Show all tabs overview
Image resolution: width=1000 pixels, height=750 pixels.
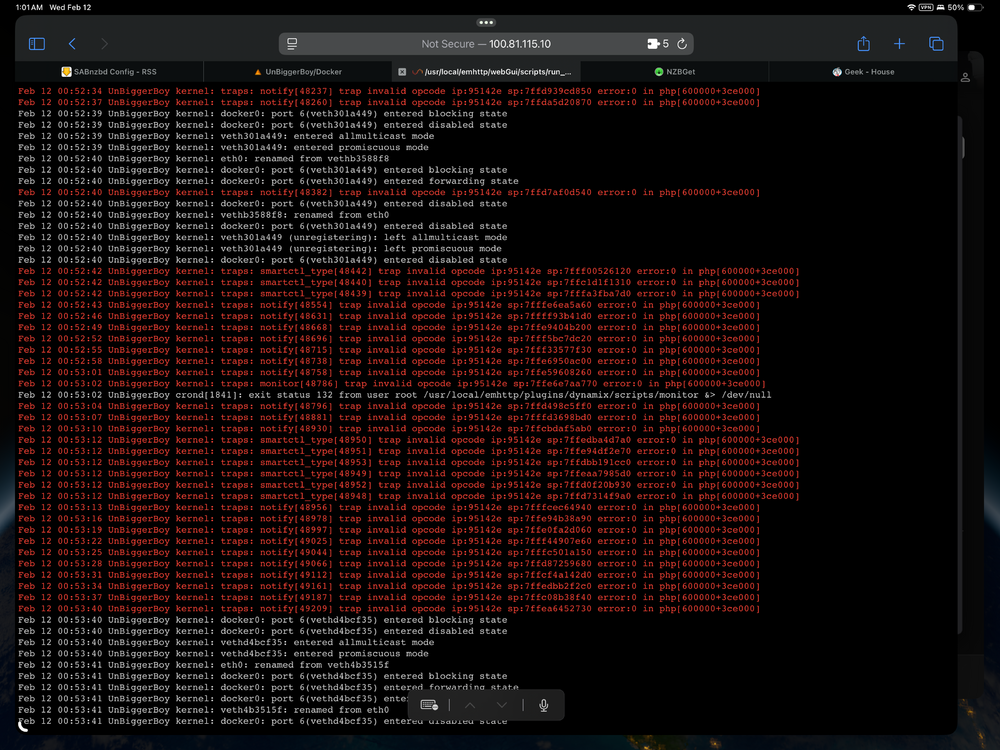[936, 44]
